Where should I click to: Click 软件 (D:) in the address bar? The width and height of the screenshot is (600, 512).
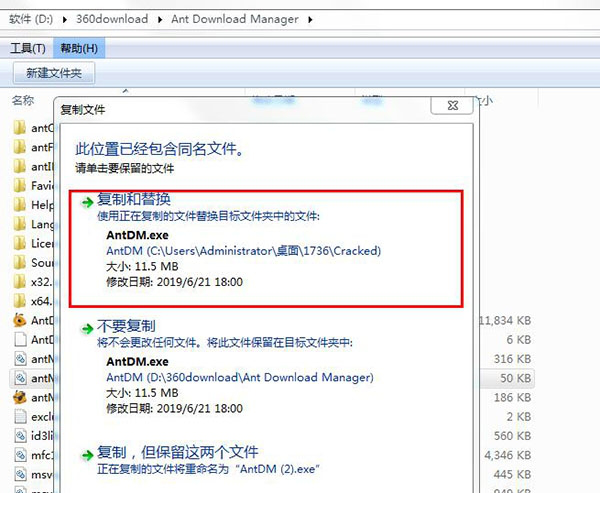(x=31, y=19)
